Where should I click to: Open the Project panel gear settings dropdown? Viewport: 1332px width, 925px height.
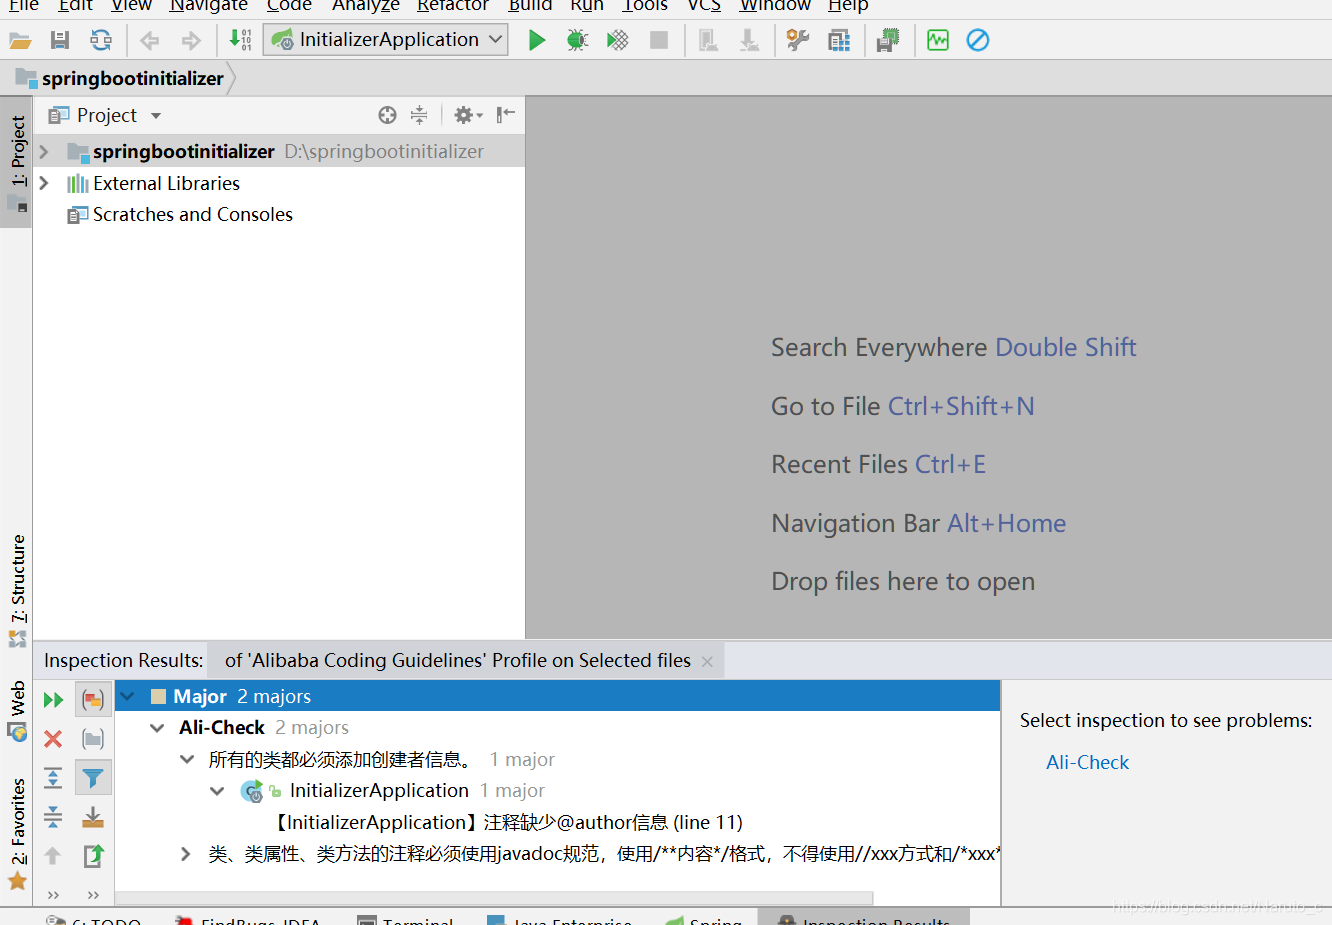(x=468, y=115)
